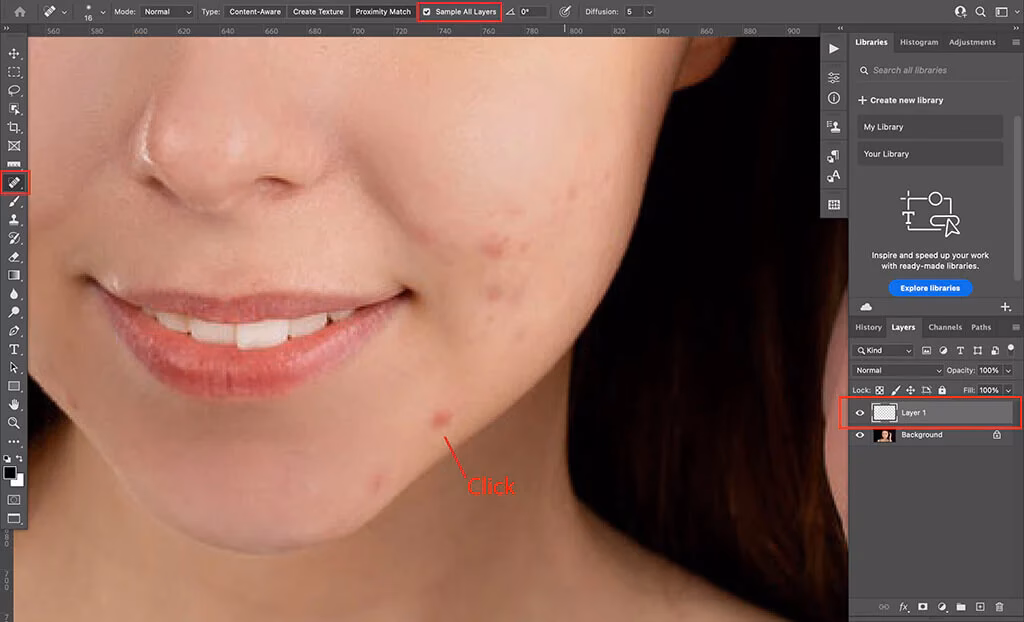Expand the Kind layer filter dropdown
The width and height of the screenshot is (1024, 622).
click(x=883, y=351)
